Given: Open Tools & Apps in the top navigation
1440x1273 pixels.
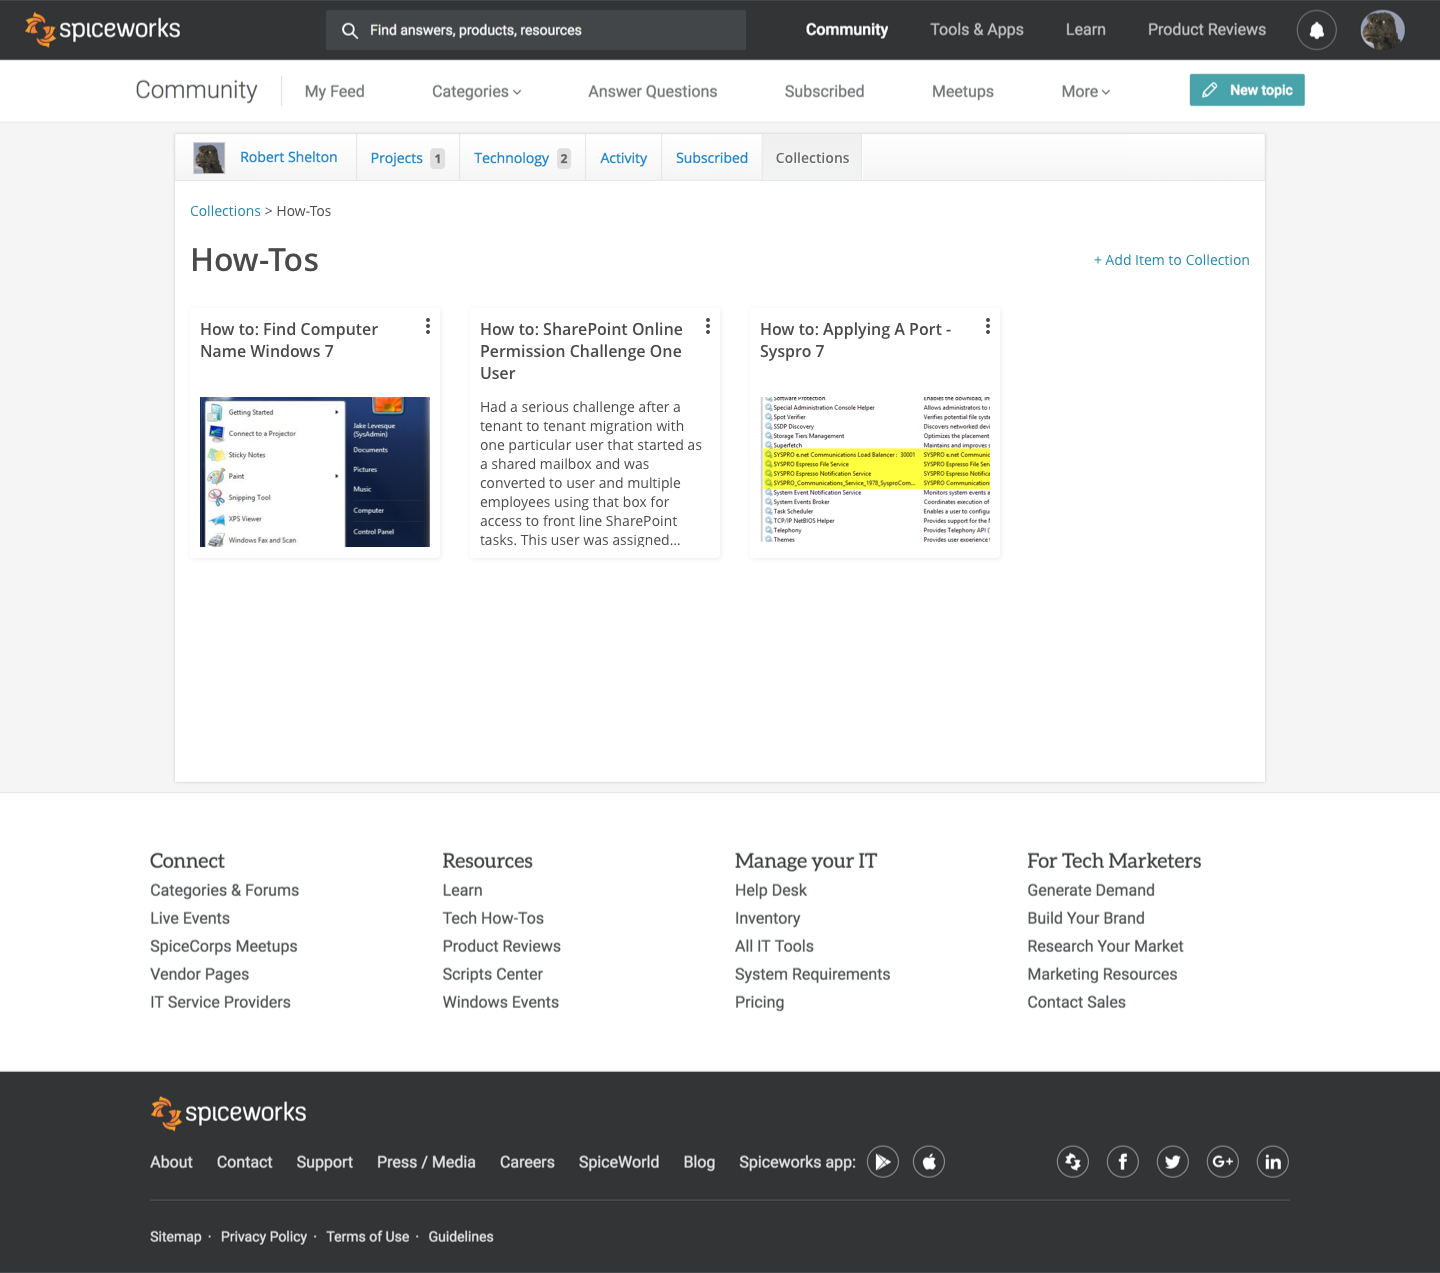Looking at the screenshot, I should (x=977, y=30).
